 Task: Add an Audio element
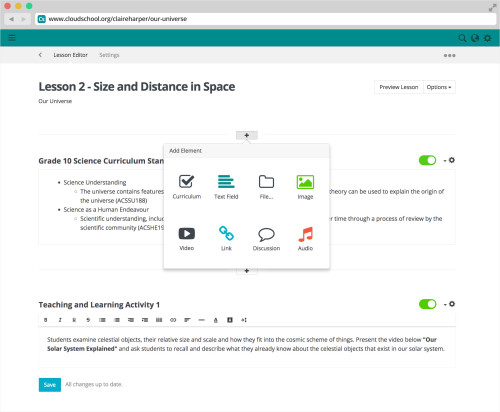[x=305, y=239]
